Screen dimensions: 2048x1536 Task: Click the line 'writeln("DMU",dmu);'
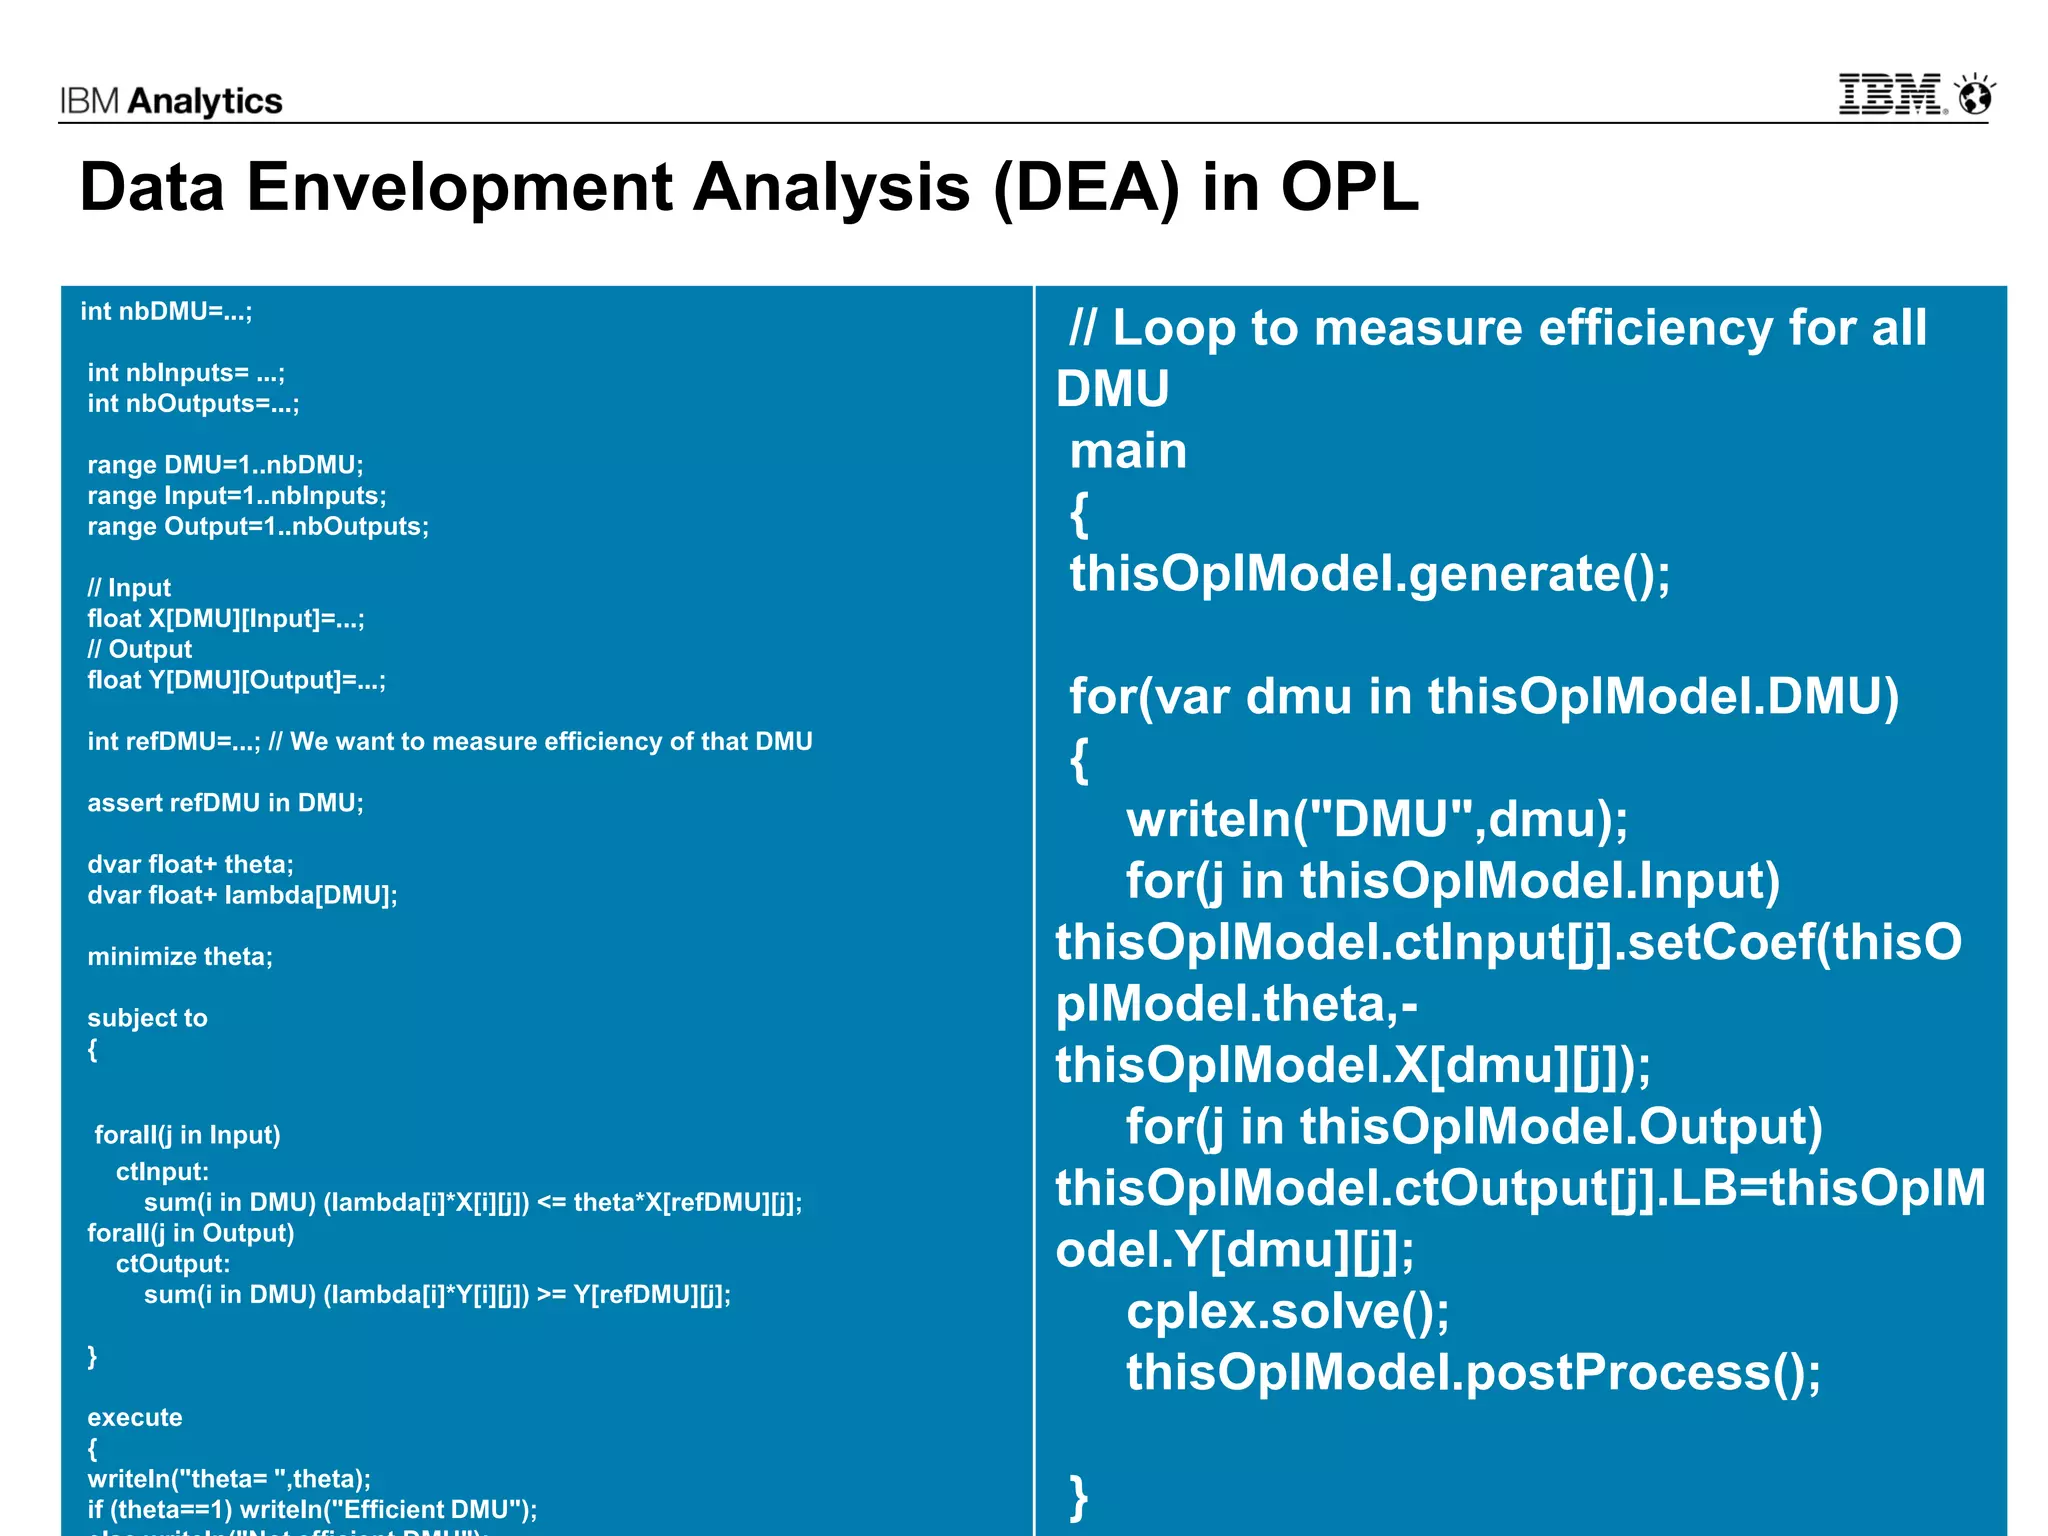click(1377, 820)
